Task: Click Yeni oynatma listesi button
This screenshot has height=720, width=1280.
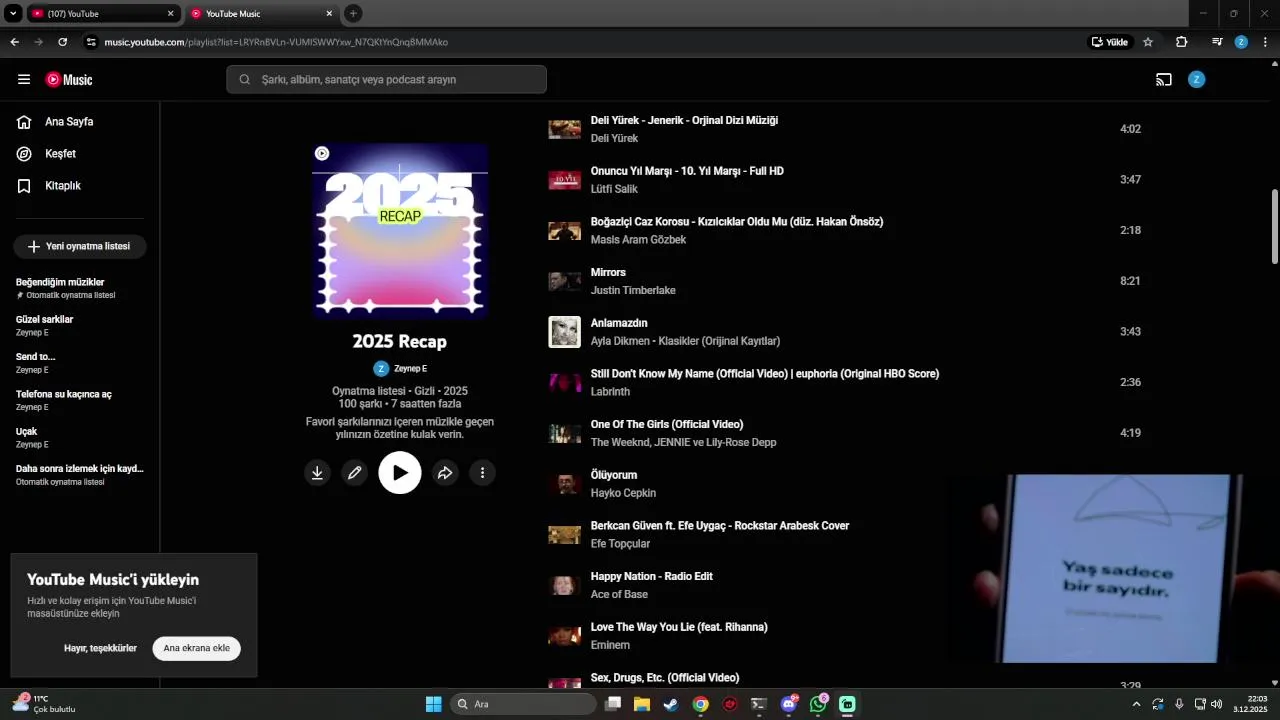Action: [80, 246]
